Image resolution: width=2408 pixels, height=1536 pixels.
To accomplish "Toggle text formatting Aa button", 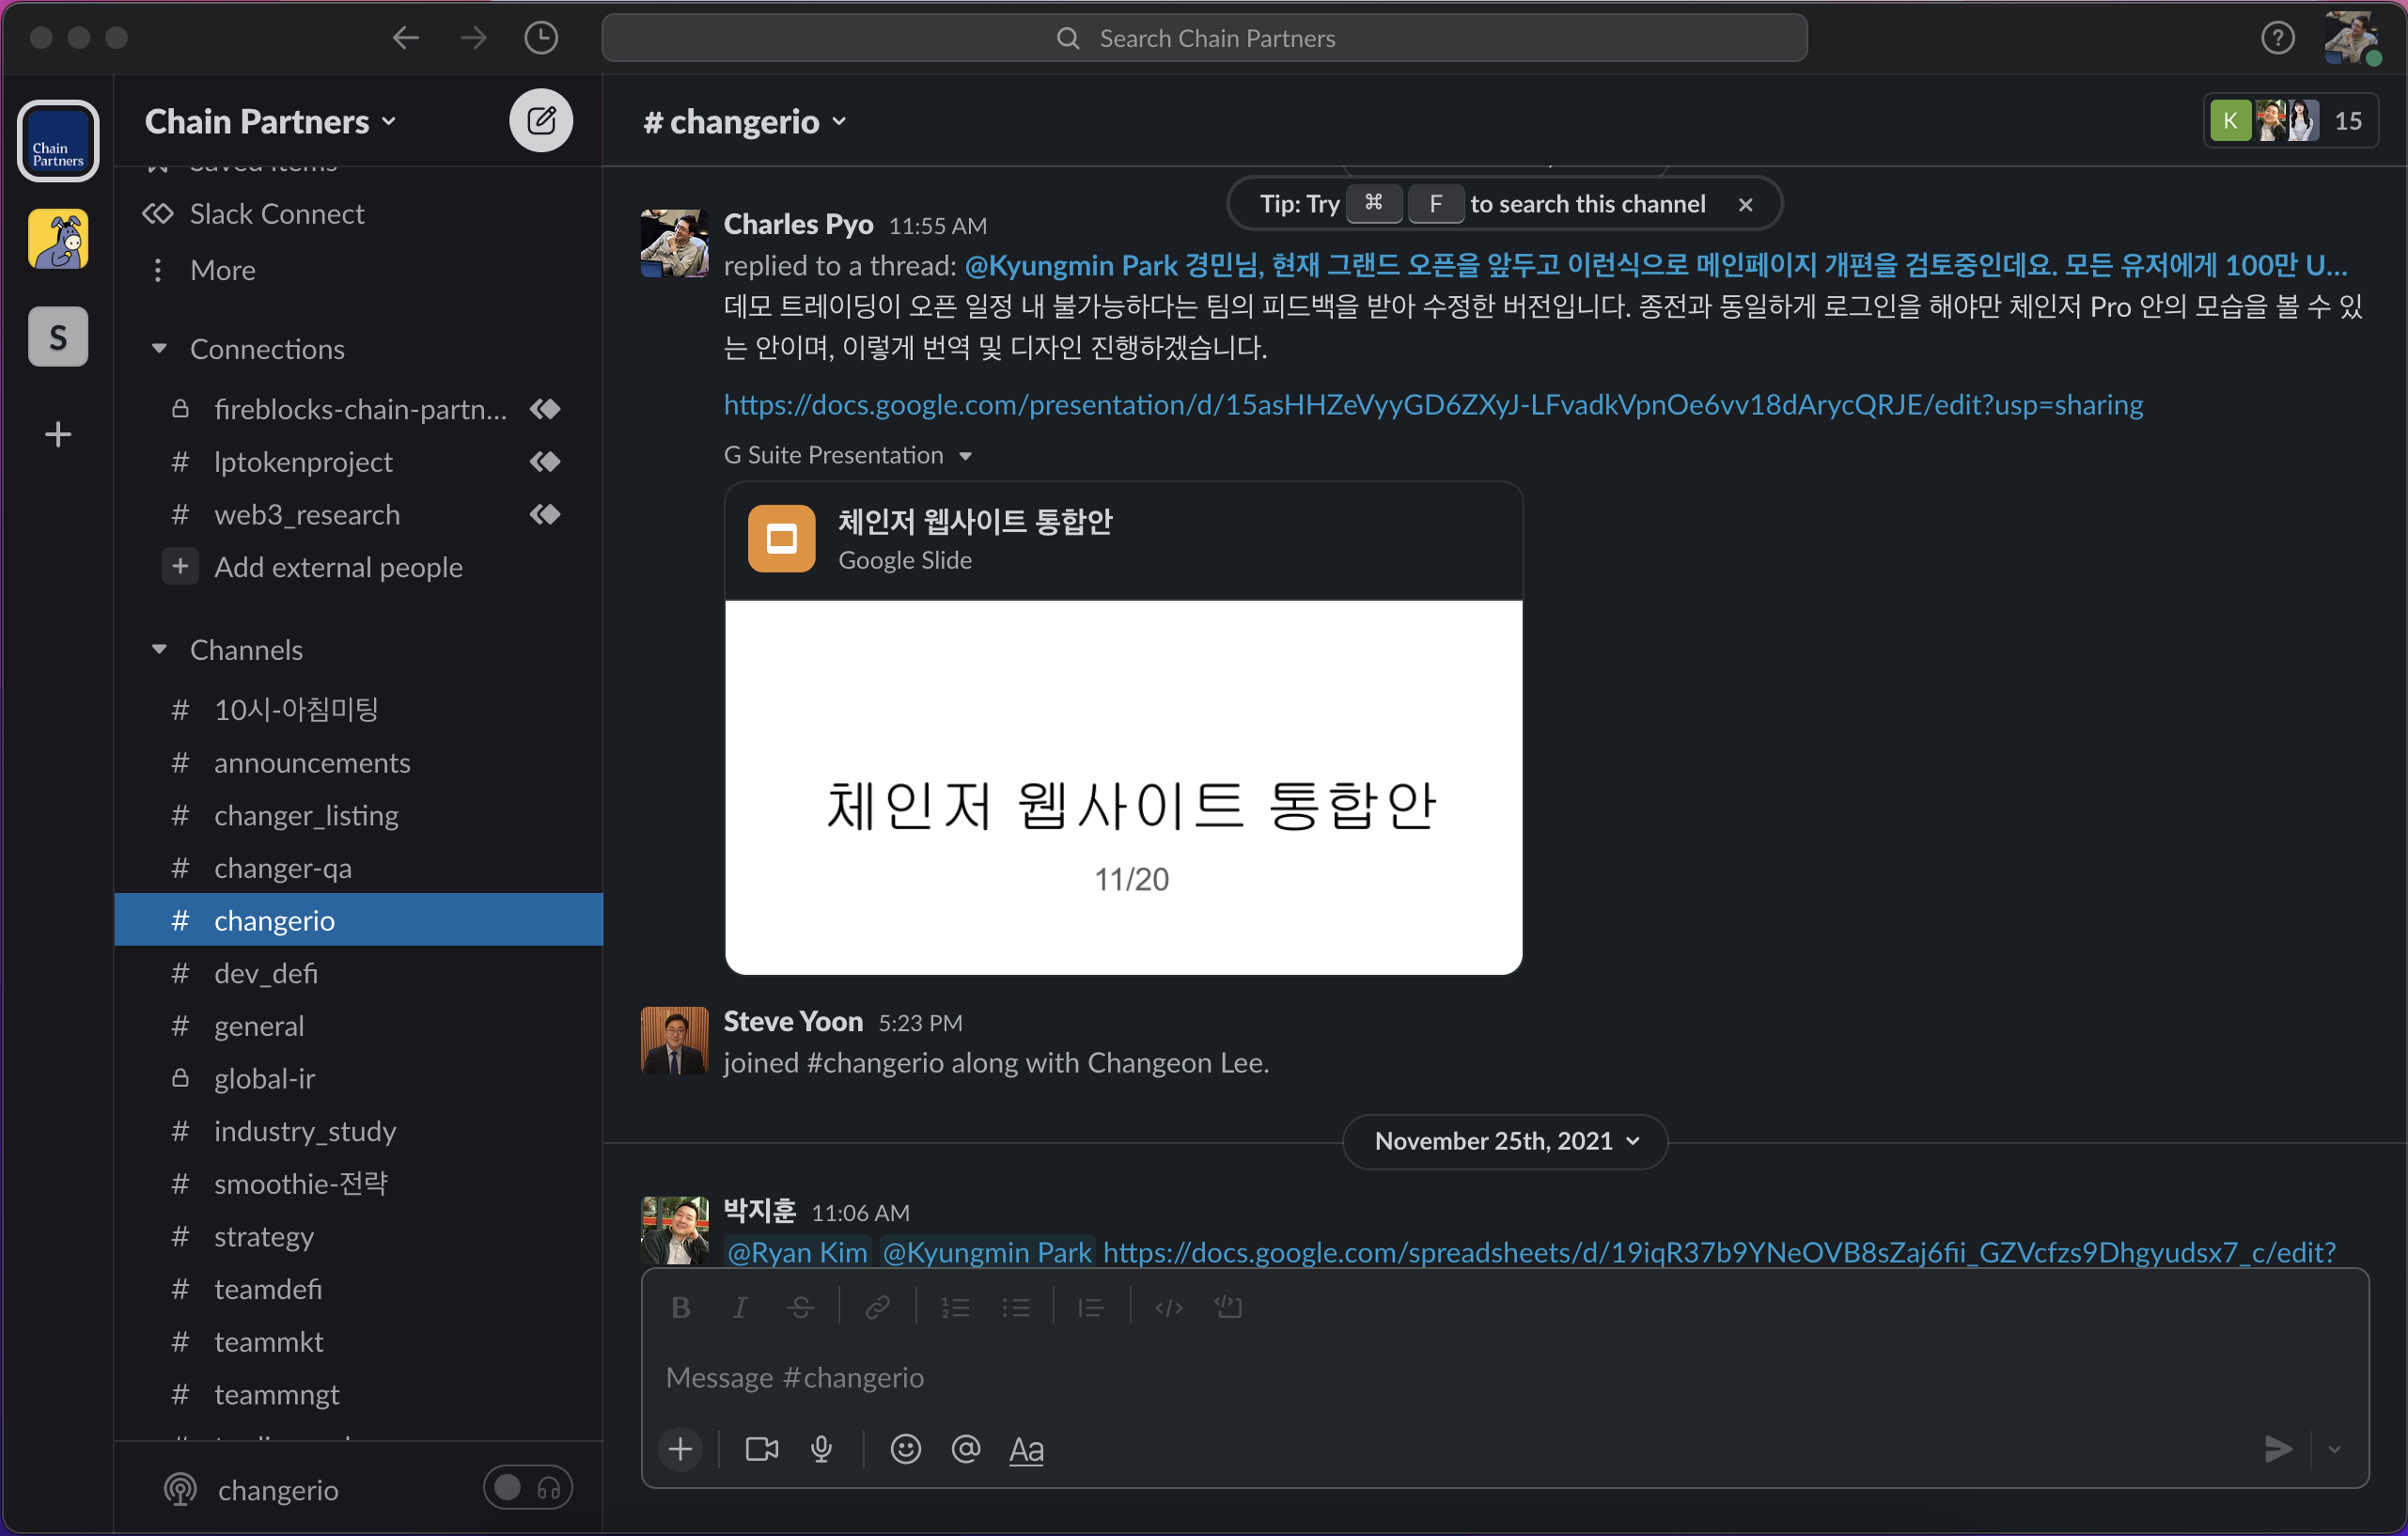I will tap(1026, 1448).
